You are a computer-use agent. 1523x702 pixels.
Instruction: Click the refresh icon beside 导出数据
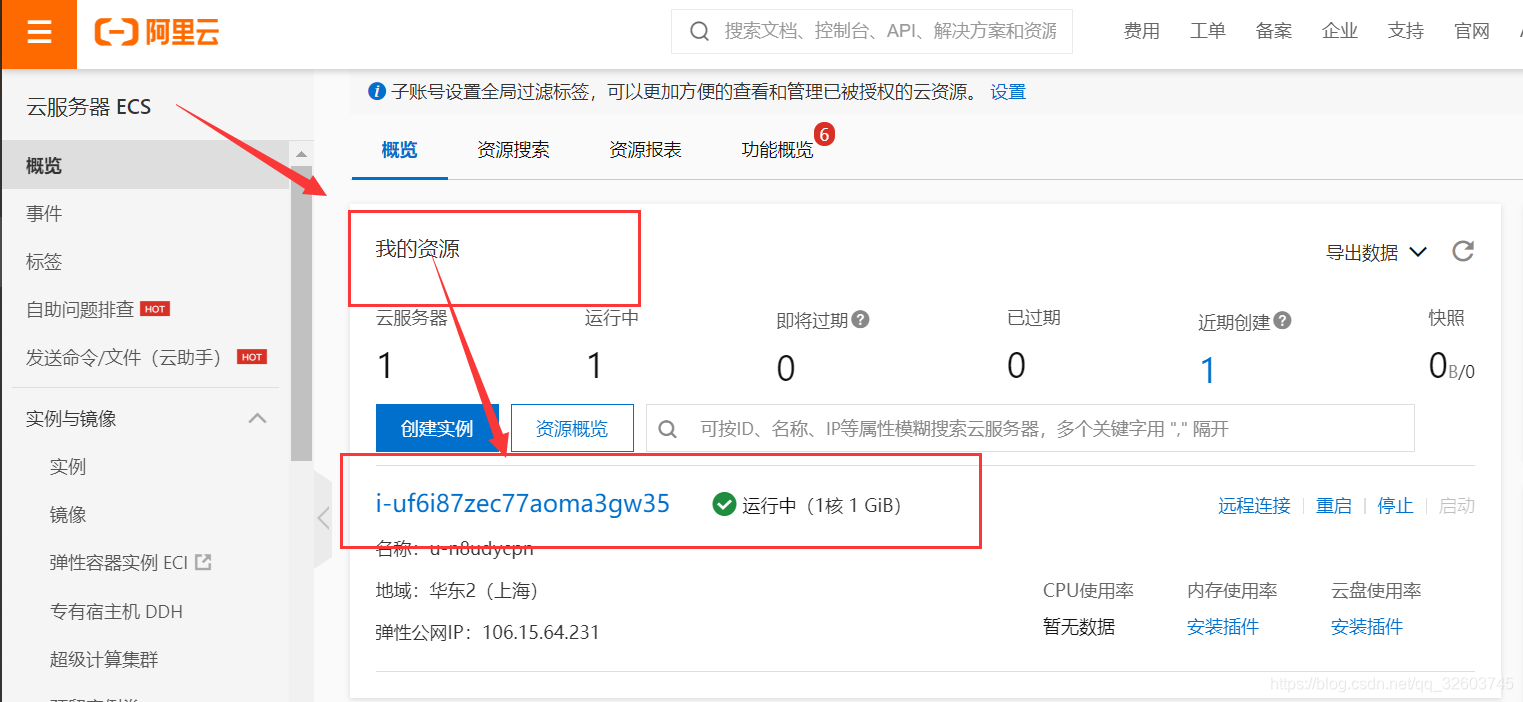(1463, 251)
